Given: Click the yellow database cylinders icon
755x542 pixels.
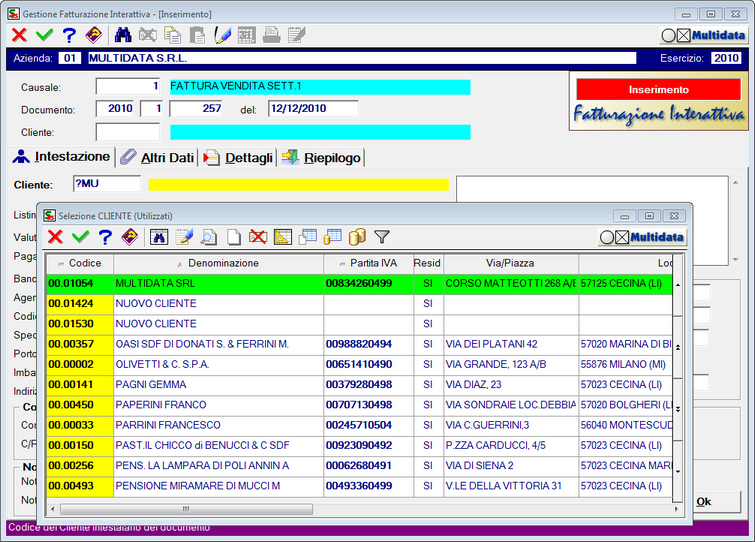Looking at the screenshot, I should [357, 237].
